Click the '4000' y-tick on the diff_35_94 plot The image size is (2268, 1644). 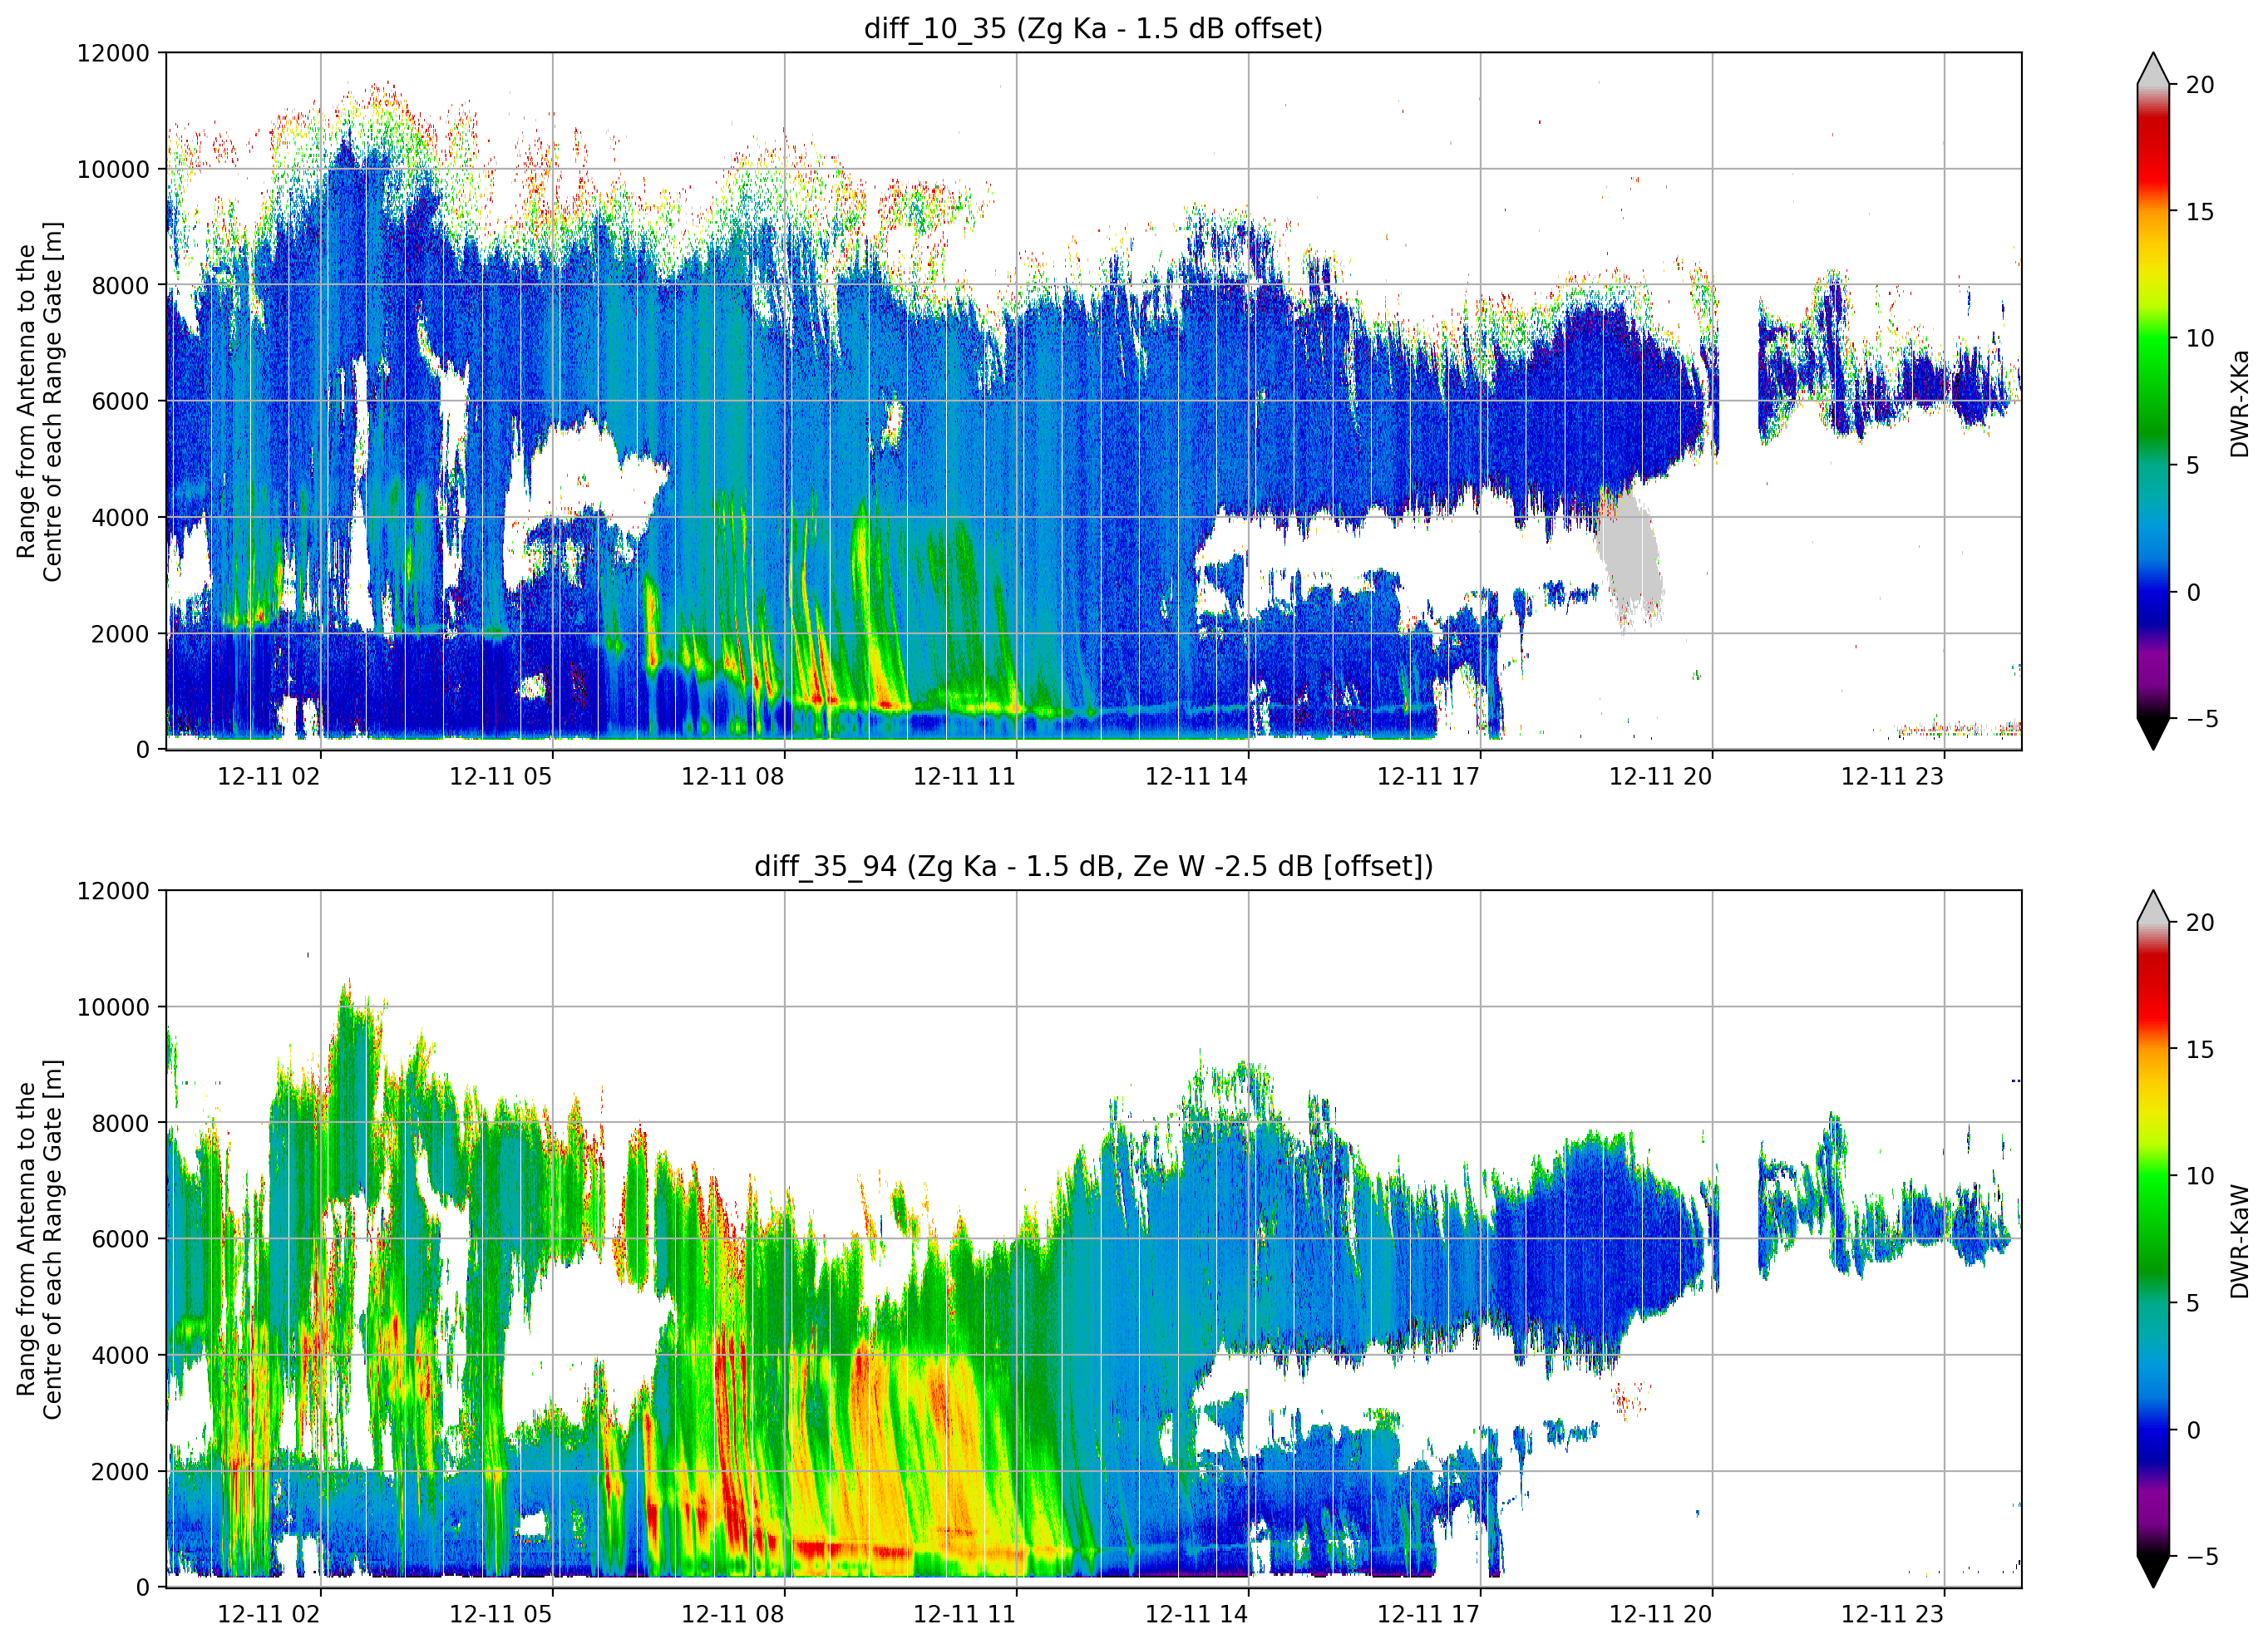coord(120,1355)
